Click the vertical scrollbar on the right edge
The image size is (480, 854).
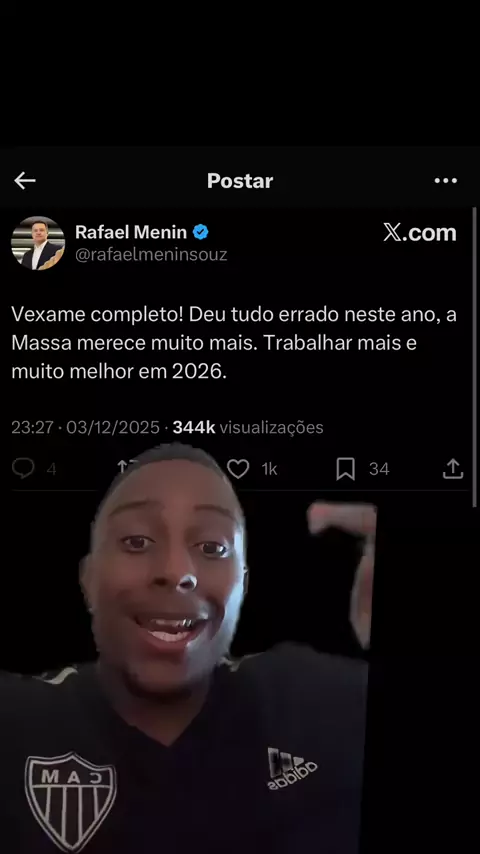(474, 357)
